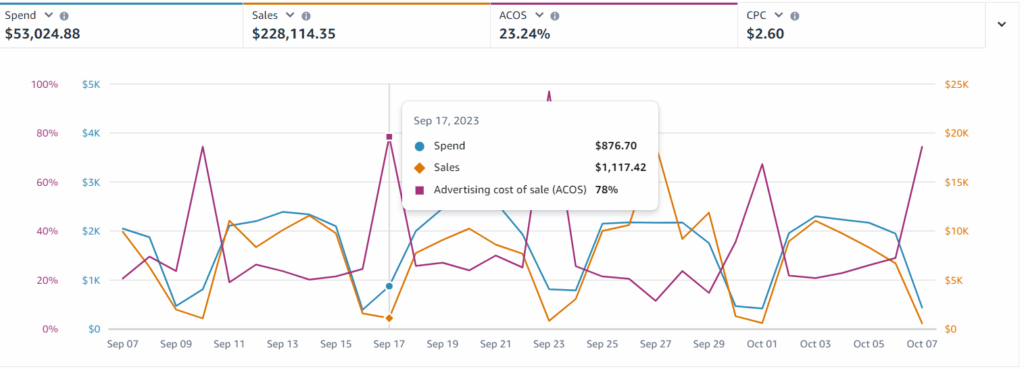Click the Sep 21 axis label

click(496, 344)
